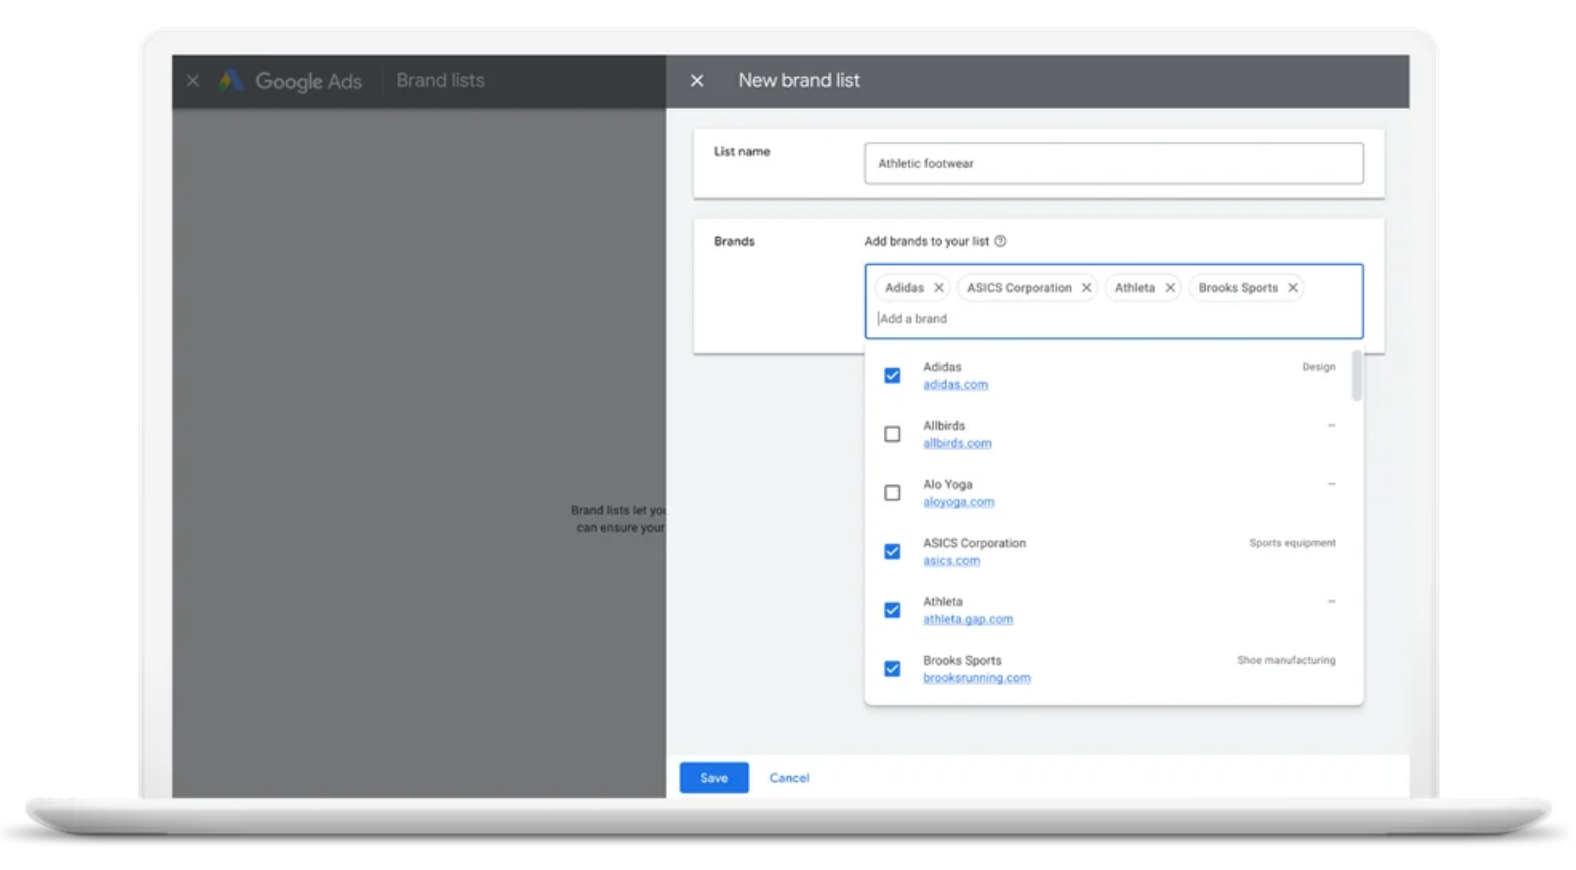The image size is (1576, 870).
Task: Select the Athleta chip label
Action: [x=1135, y=288]
